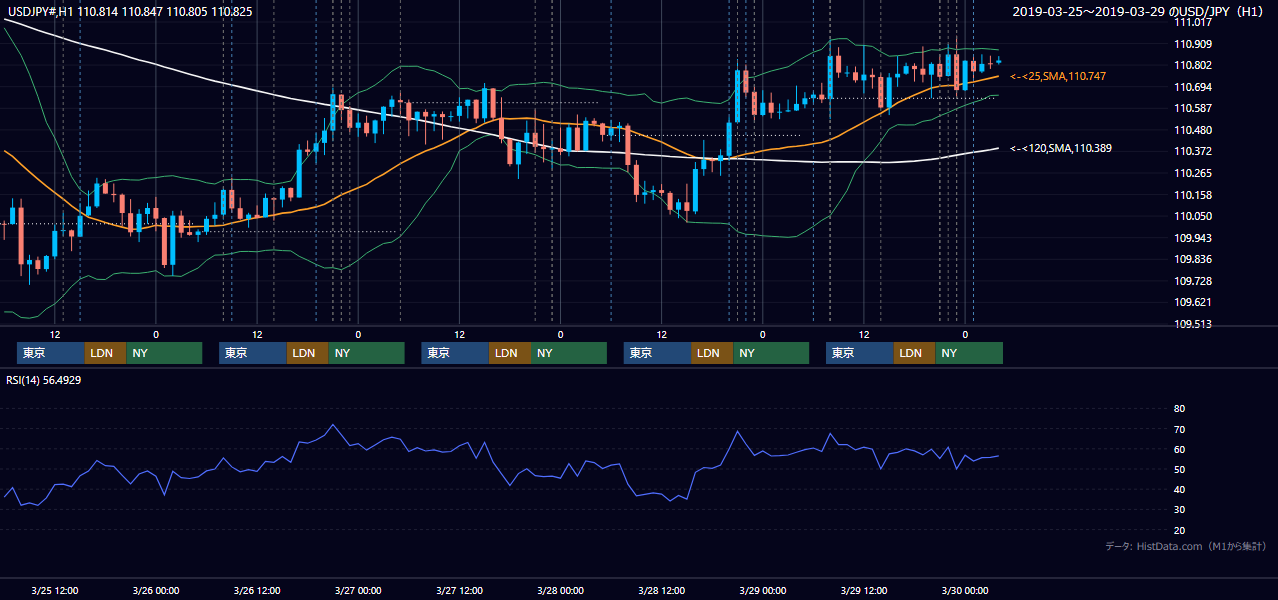Click the 東京 session box for 3/29

click(860, 353)
